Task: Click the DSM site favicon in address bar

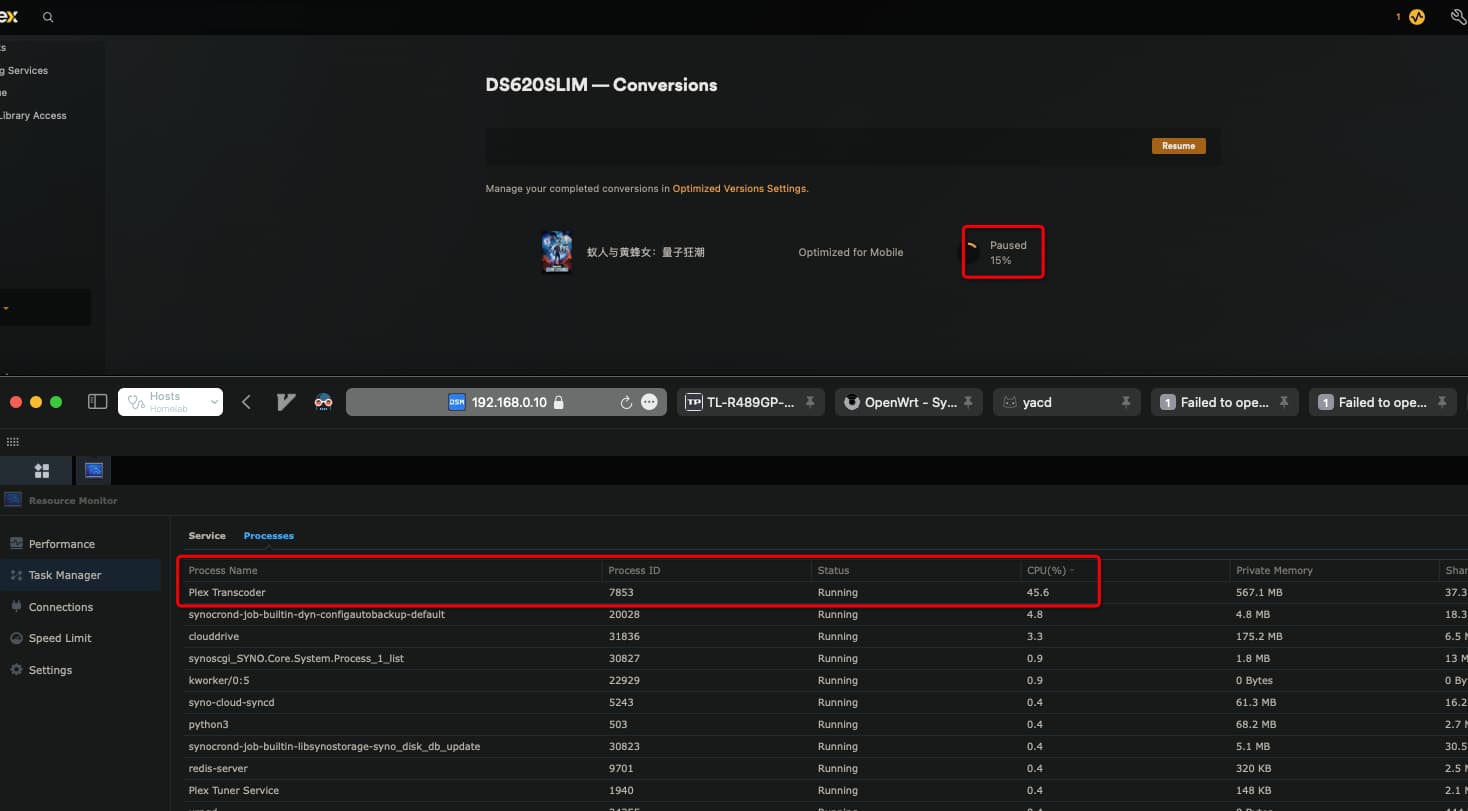Action: (x=456, y=402)
